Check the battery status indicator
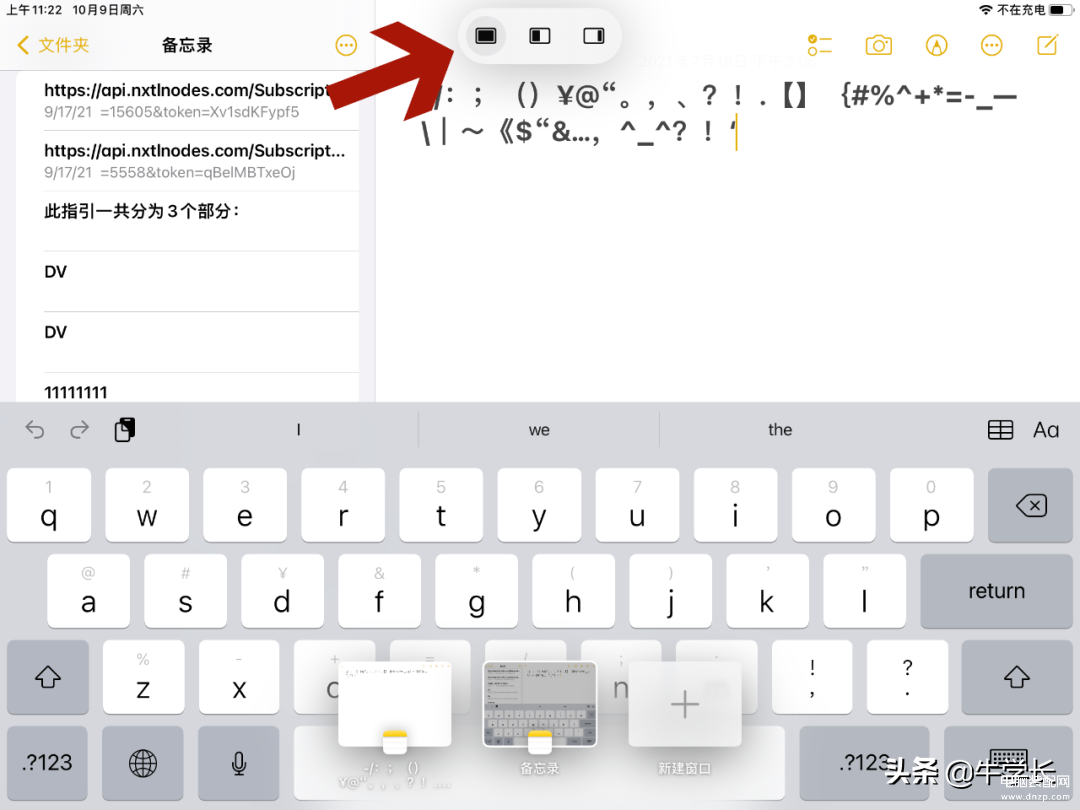Screen dimensions: 1080x810 [1061, 10]
